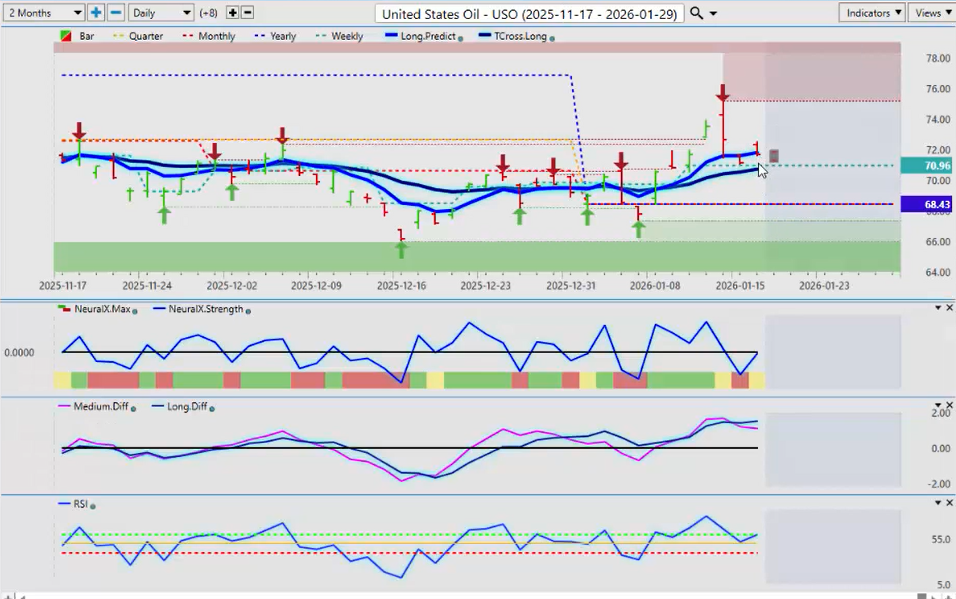Close the Medium.Diff indicator panel
Viewport: 956px width, 599px height.
[950, 406]
